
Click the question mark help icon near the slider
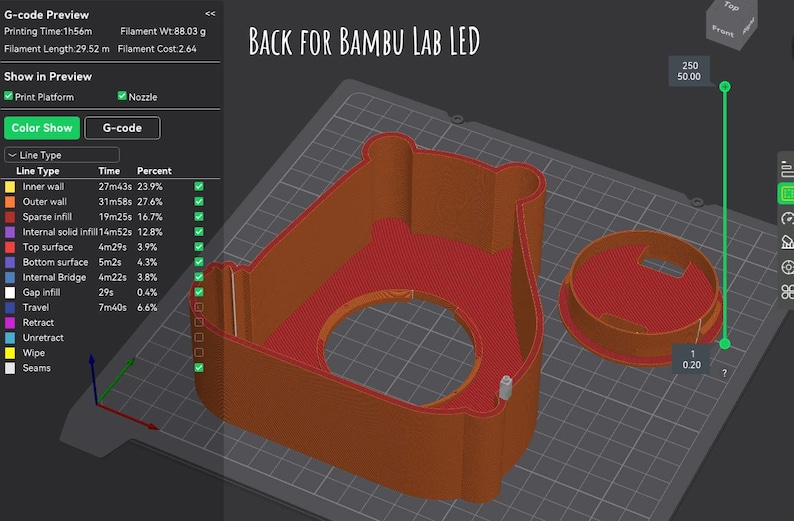(725, 374)
